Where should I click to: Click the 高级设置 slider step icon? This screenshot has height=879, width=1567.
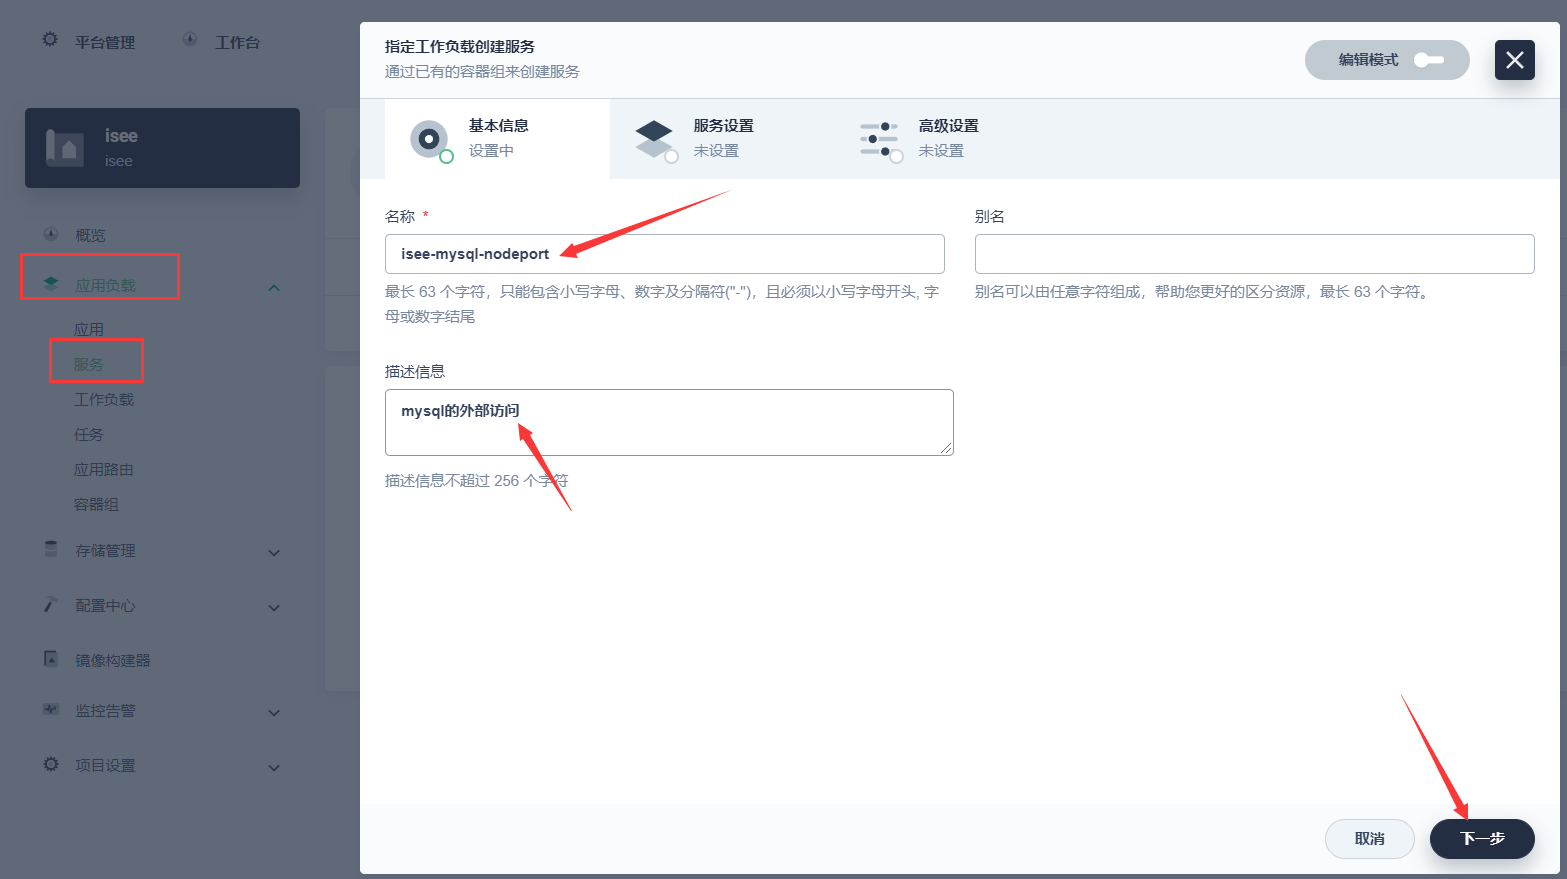tap(881, 140)
